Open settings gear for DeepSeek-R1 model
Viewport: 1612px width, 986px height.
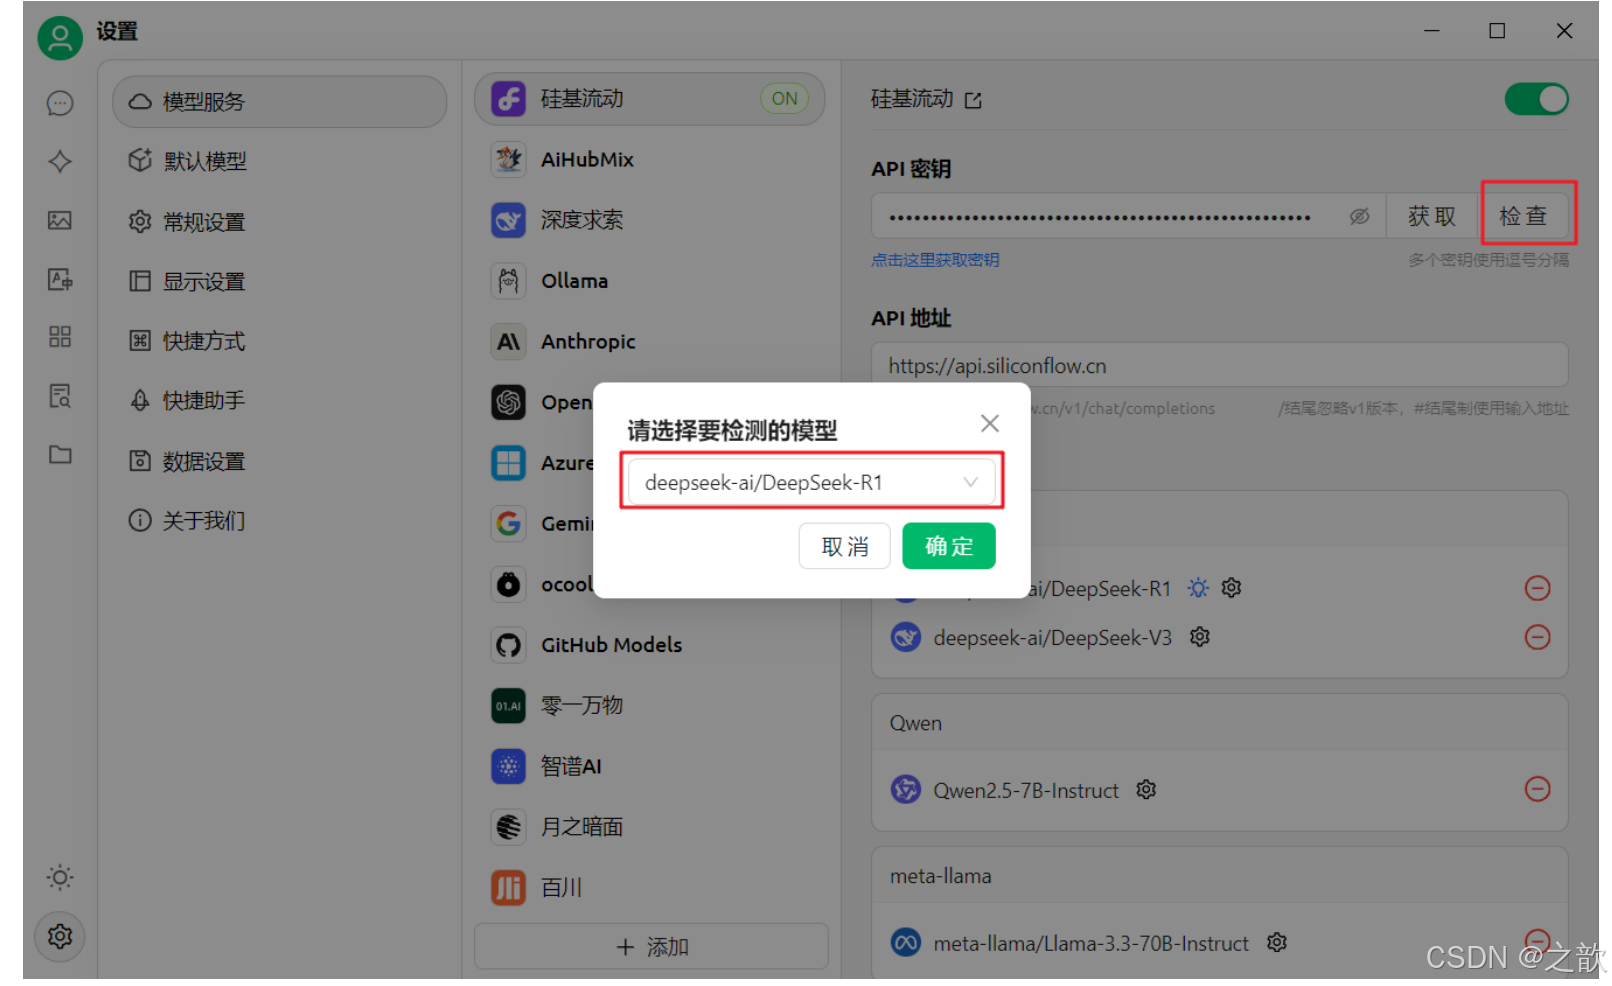(1231, 588)
